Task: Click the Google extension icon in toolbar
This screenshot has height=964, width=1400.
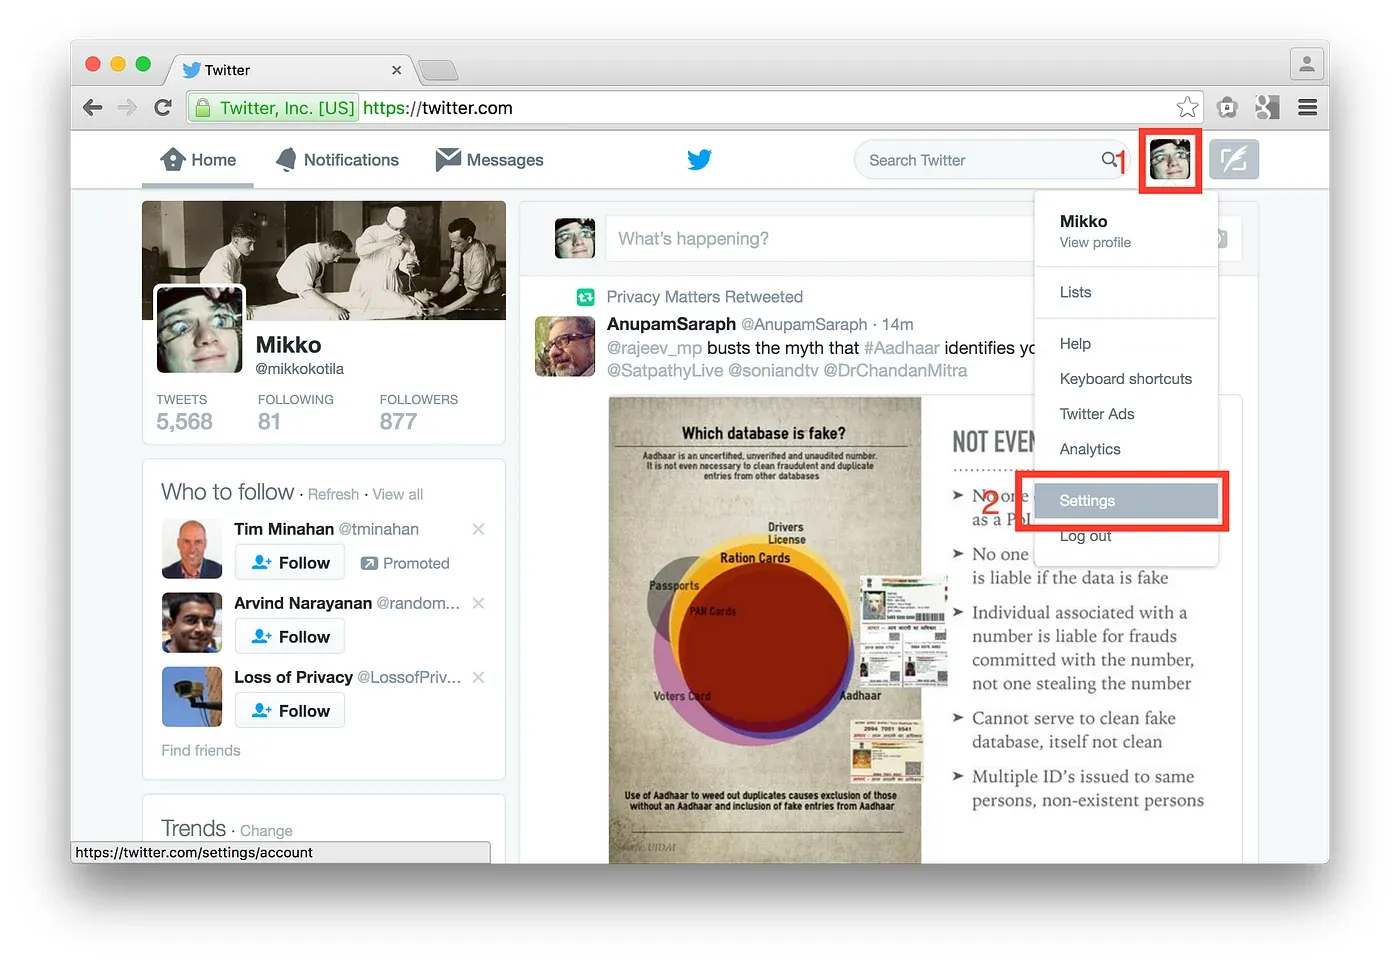Action: pyautogui.click(x=1267, y=107)
